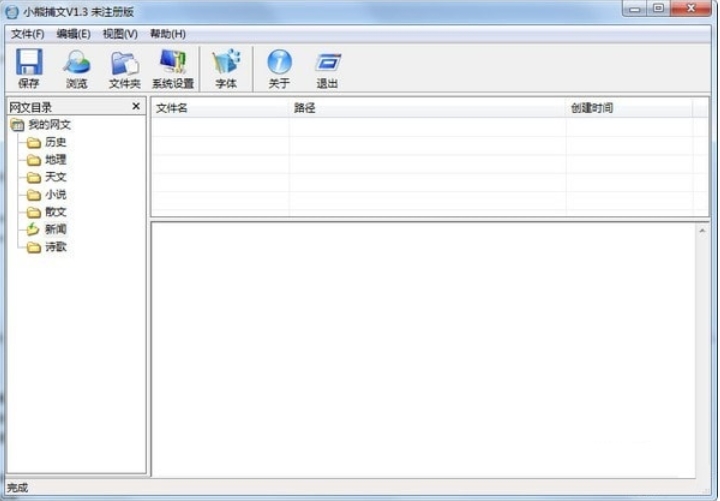This screenshot has height=501, width=720.
Task: Maximize the 小熊捕文 window
Action: click(658, 9)
